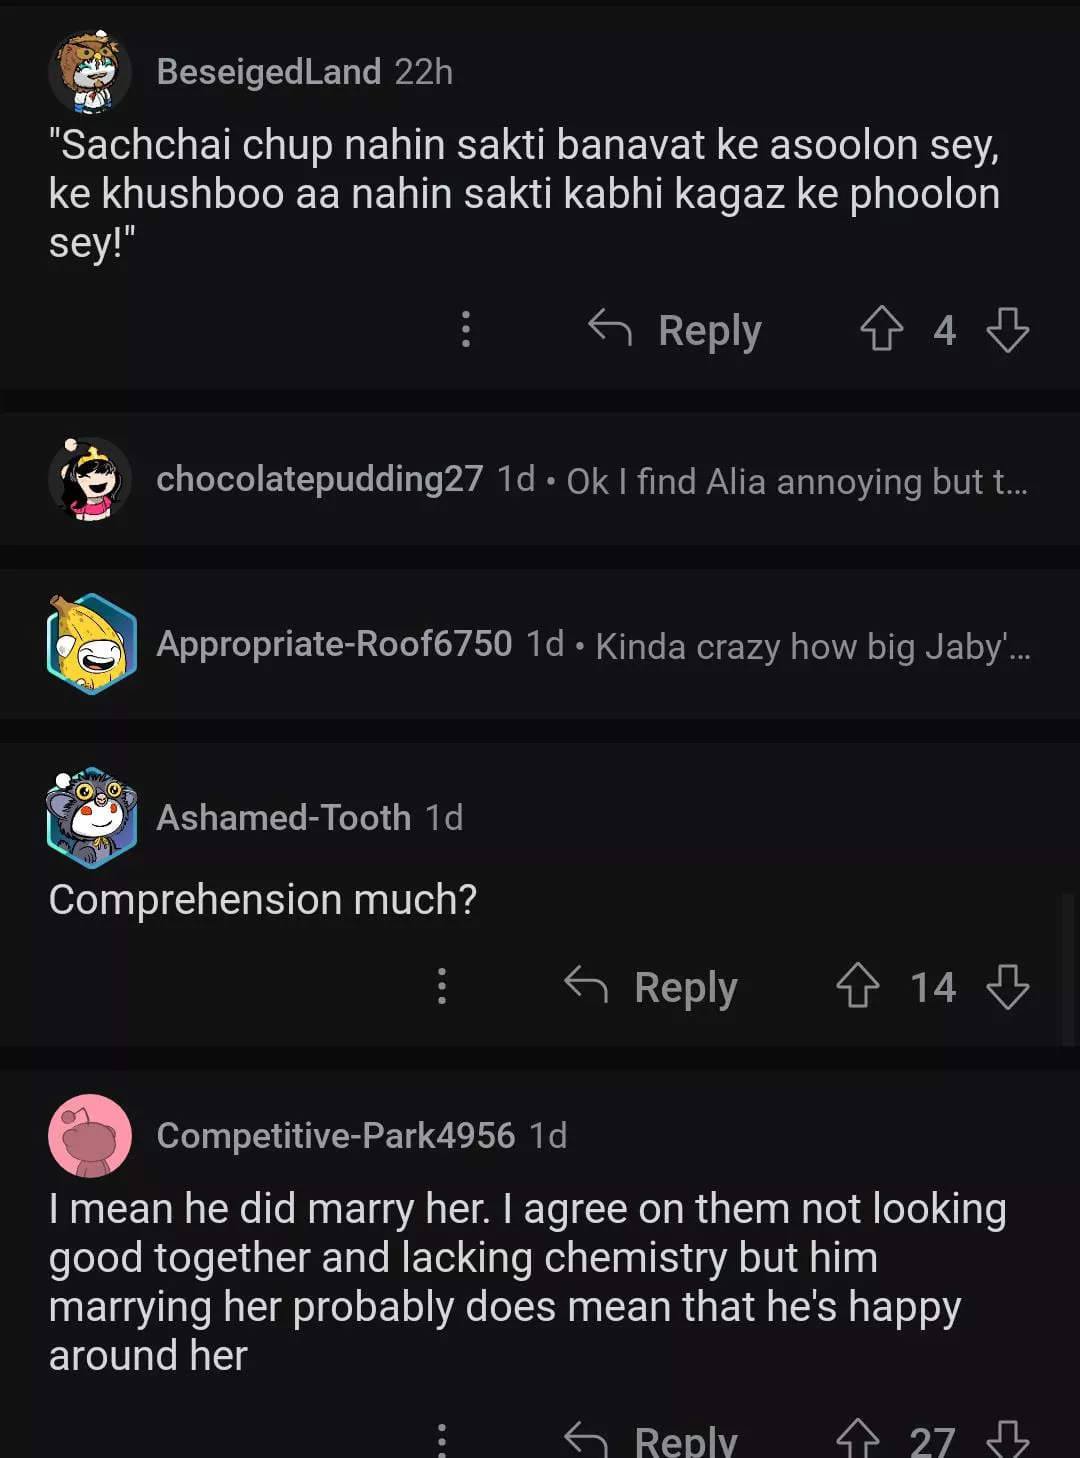Open more options on BeseigedLand's comment
This screenshot has height=1458, width=1080.
click(x=465, y=329)
